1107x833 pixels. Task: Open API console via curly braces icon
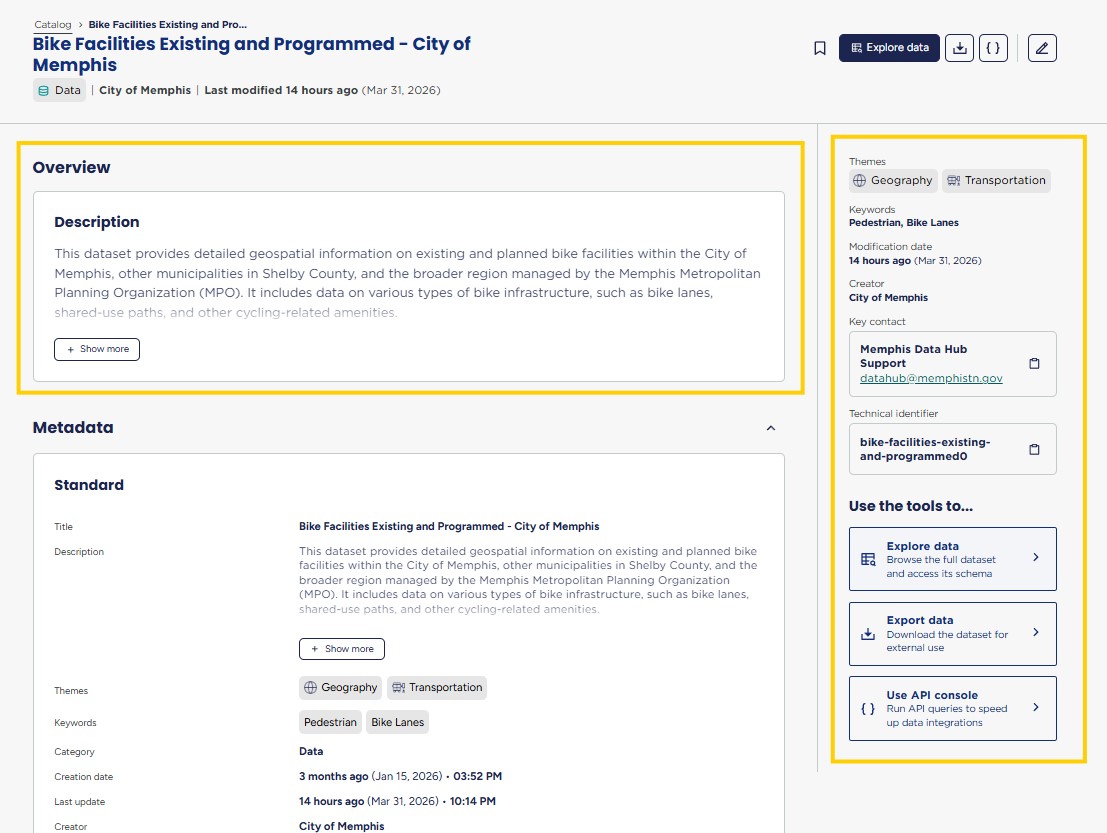[x=993, y=48]
